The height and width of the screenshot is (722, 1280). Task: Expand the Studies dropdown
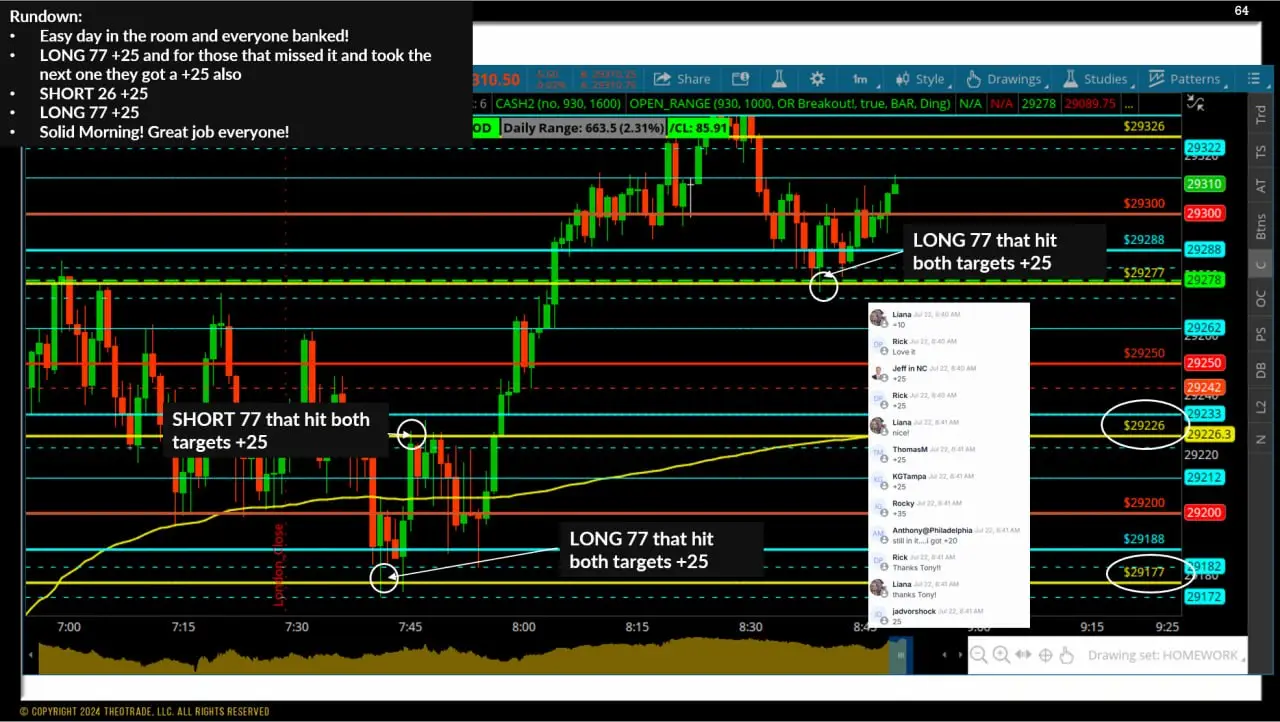coord(1097,79)
